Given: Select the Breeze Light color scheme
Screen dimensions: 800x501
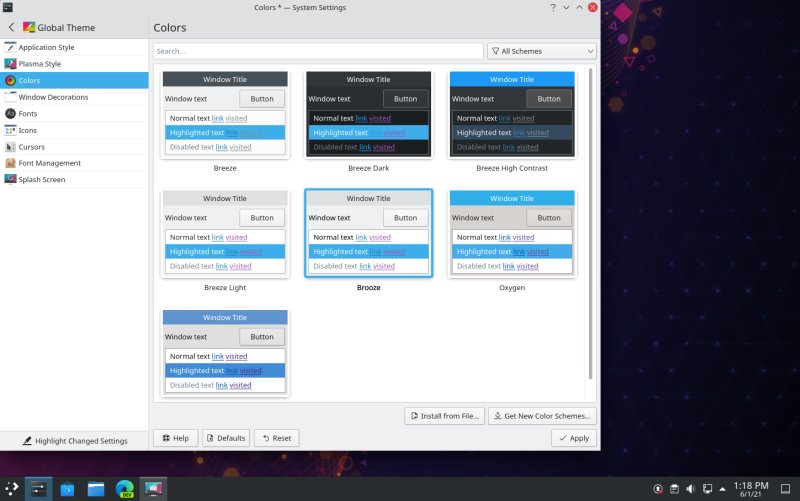Looking at the screenshot, I should tap(225, 234).
